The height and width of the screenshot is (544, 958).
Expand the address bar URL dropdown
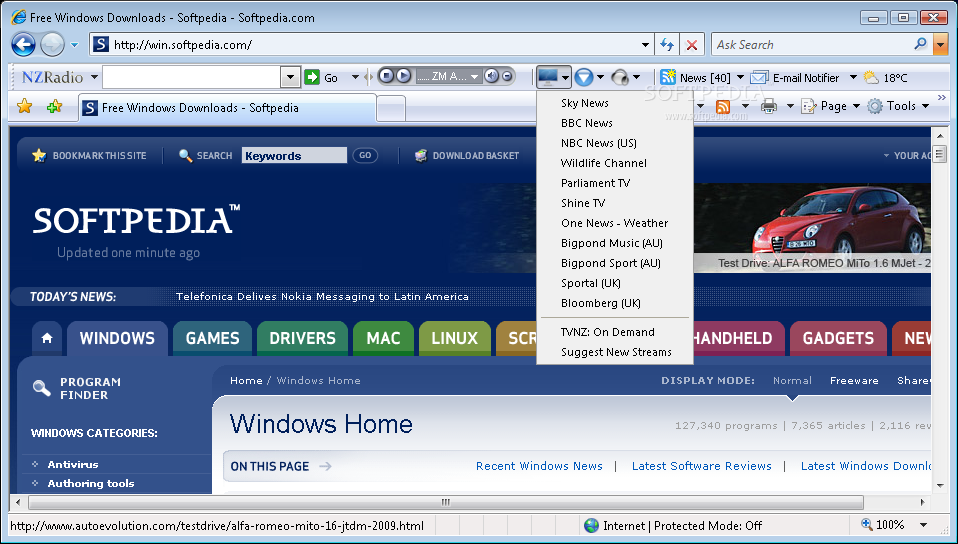[645, 45]
